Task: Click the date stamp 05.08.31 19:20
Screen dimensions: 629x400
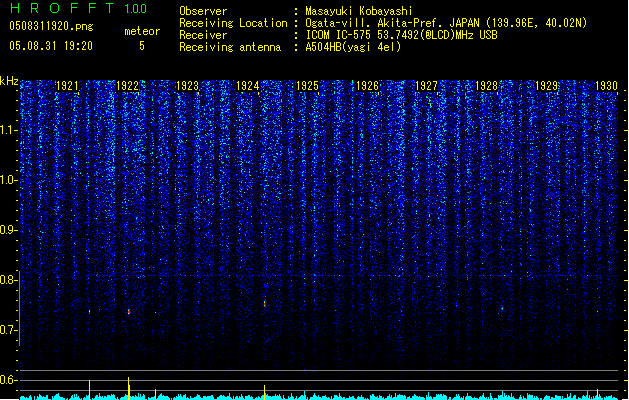Action: click(x=51, y=46)
